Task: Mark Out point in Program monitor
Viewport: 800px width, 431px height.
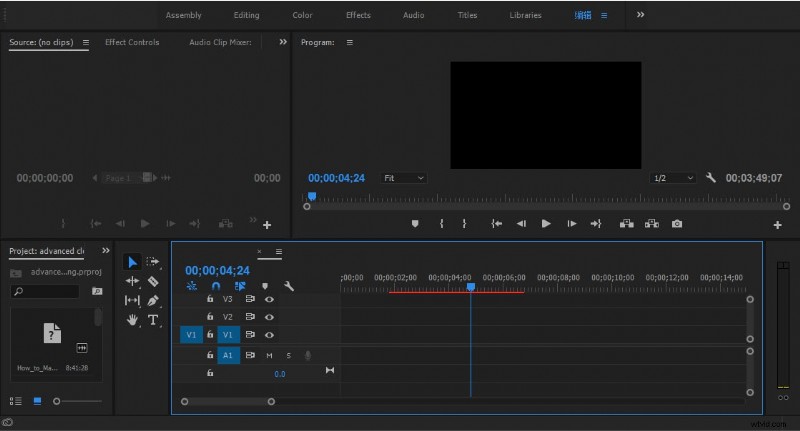Action: pos(464,223)
